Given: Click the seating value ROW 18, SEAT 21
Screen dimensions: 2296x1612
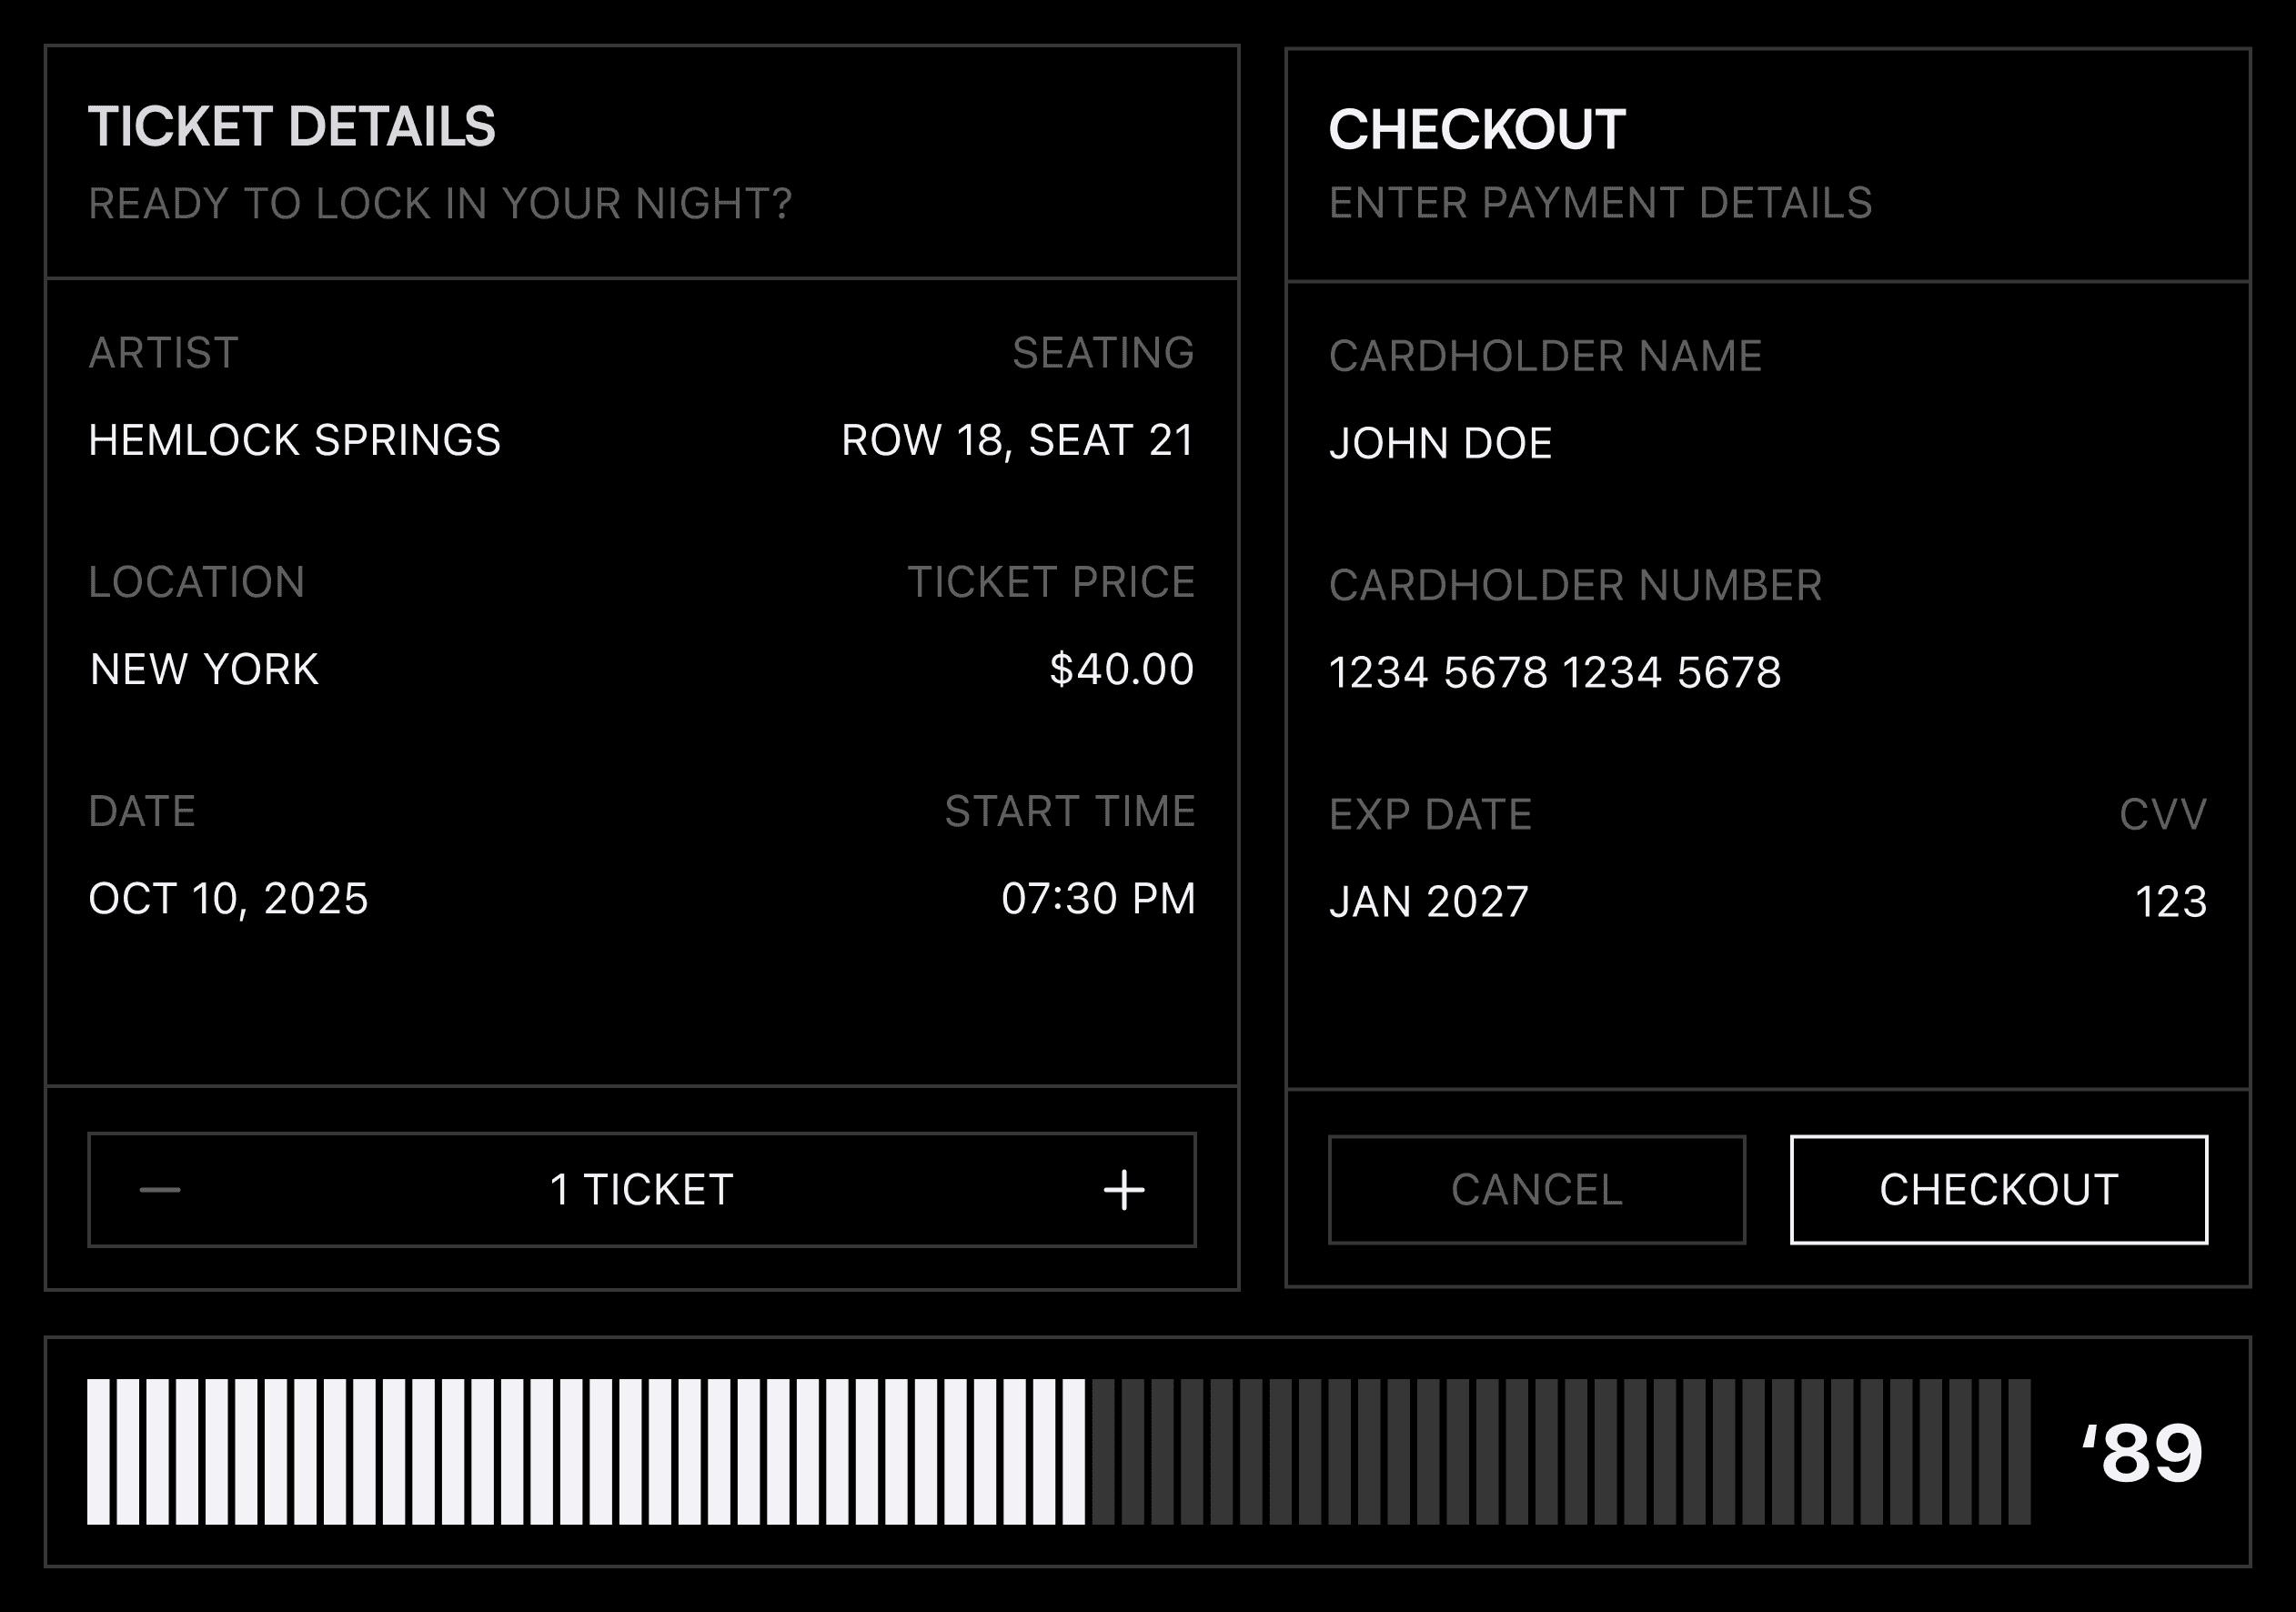Looking at the screenshot, I should click(x=1017, y=440).
